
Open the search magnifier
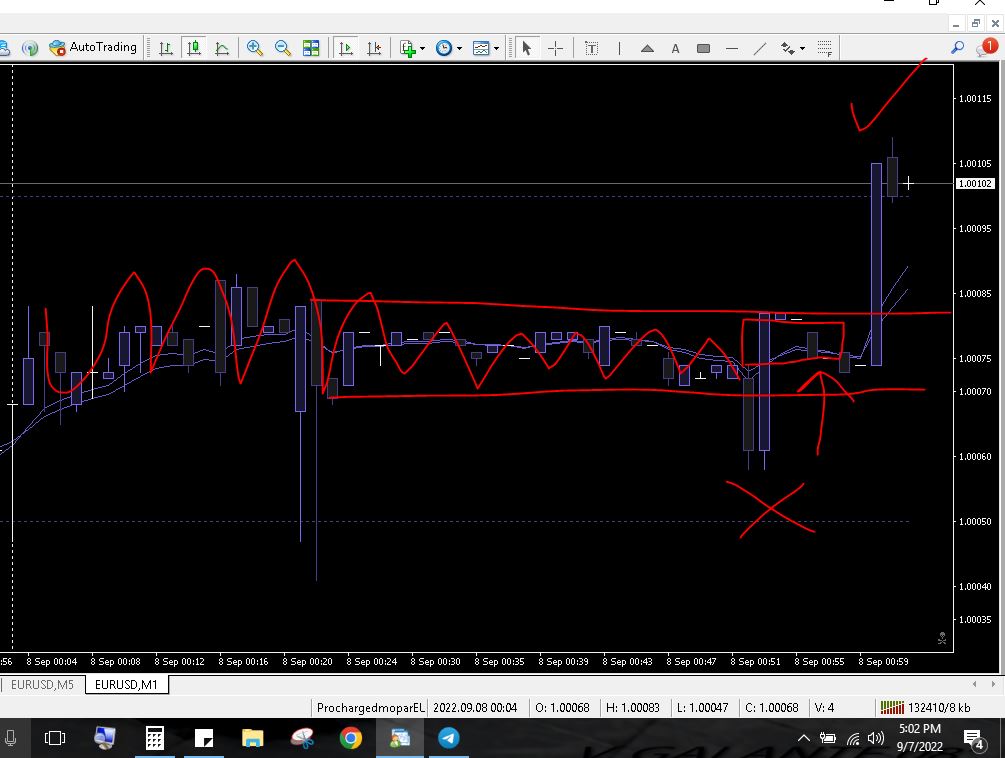tap(957, 47)
